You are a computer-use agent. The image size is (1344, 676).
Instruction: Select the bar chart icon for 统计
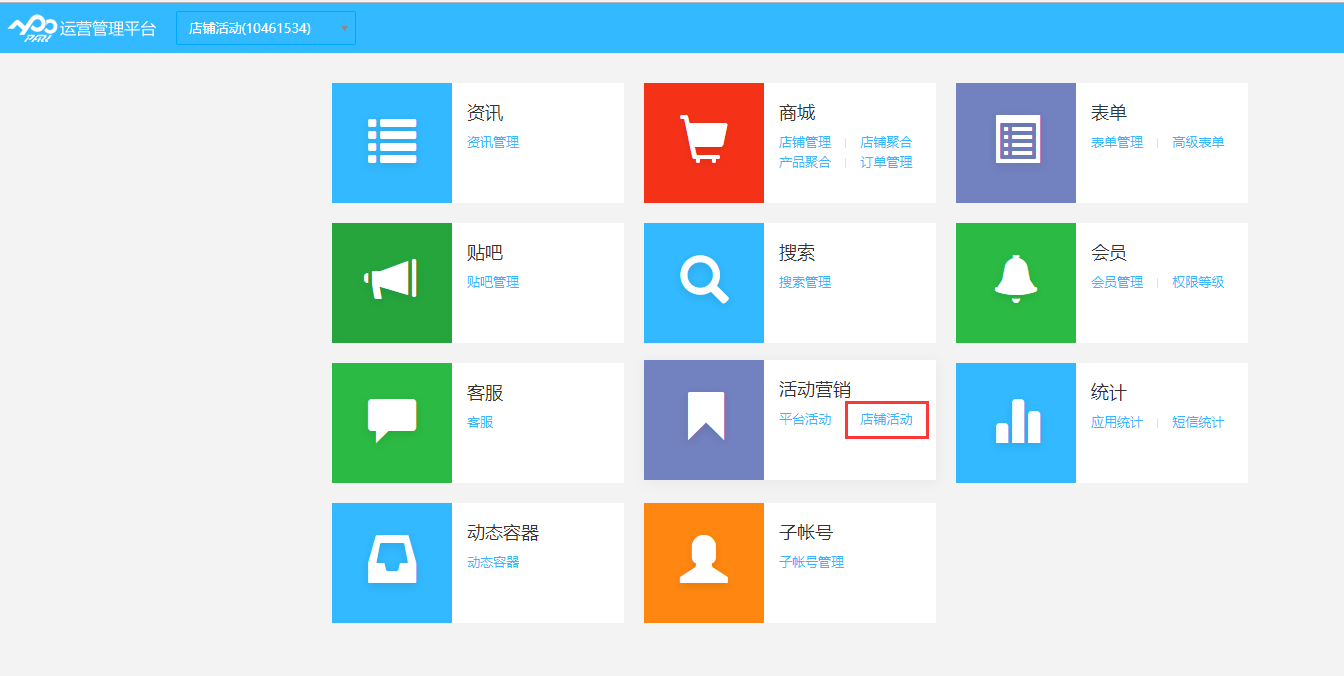point(1015,422)
